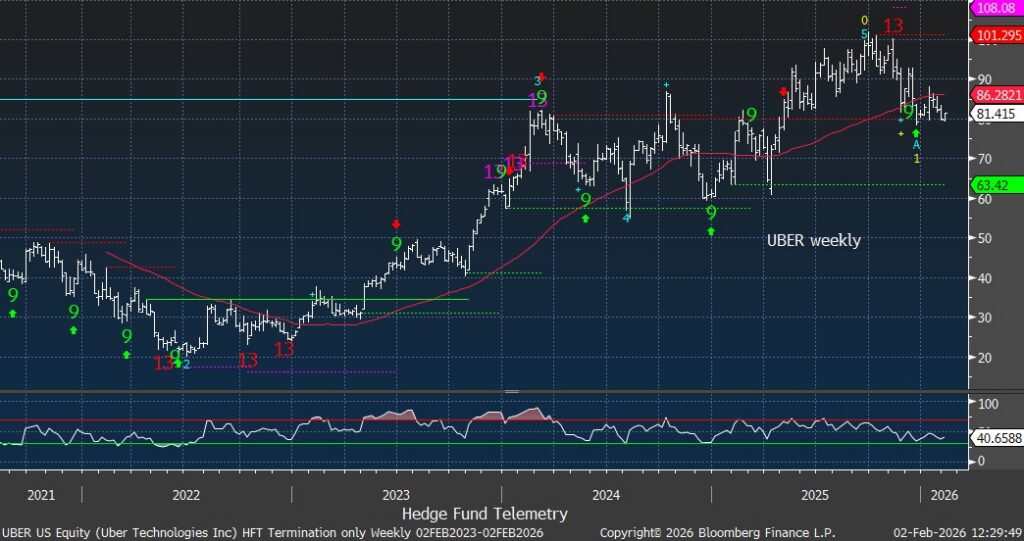
Task: Click the UBER weekly chart annotation
Action: (813, 241)
